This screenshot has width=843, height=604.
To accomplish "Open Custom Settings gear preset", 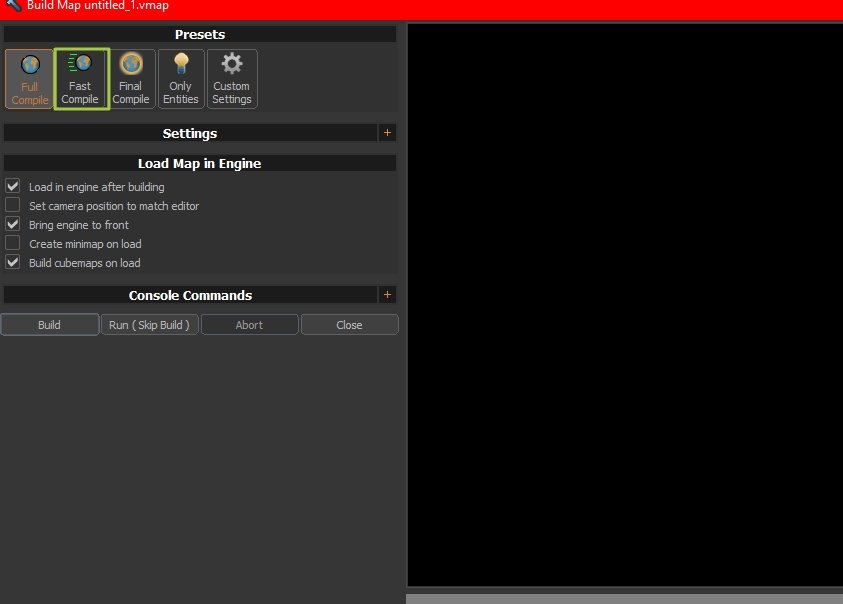I will [232, 79].
